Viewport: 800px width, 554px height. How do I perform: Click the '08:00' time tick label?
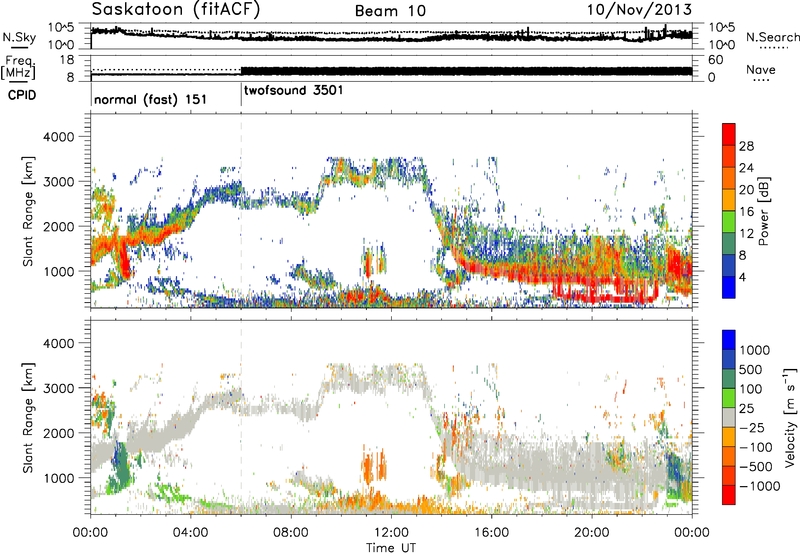(291, 533)
